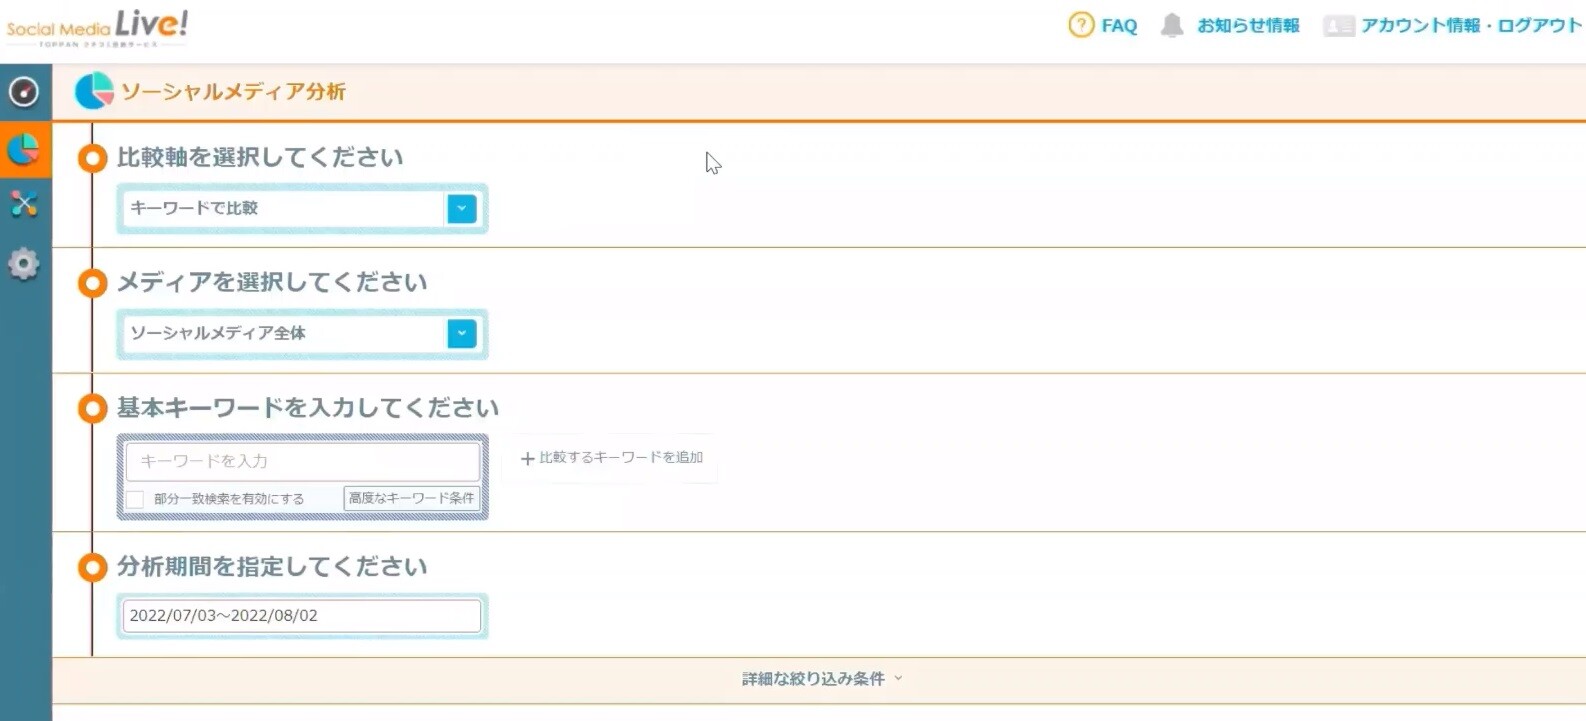Click the ソーシャルメディア分析 page title

[x=233, y=92]
